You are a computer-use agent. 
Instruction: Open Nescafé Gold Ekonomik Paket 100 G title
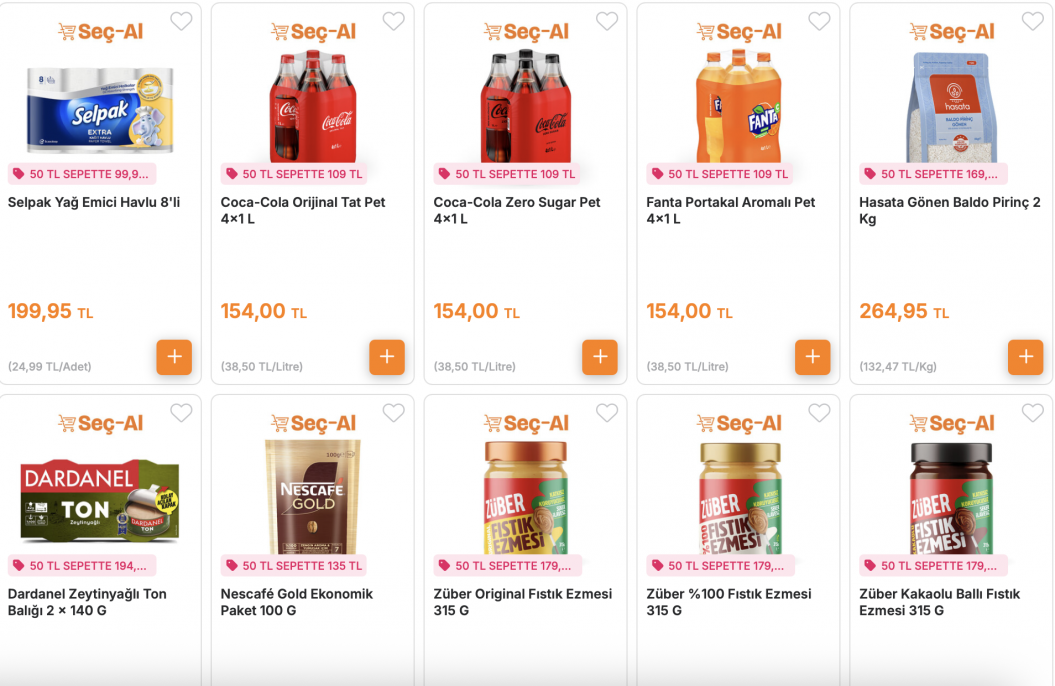click(297, 602)
